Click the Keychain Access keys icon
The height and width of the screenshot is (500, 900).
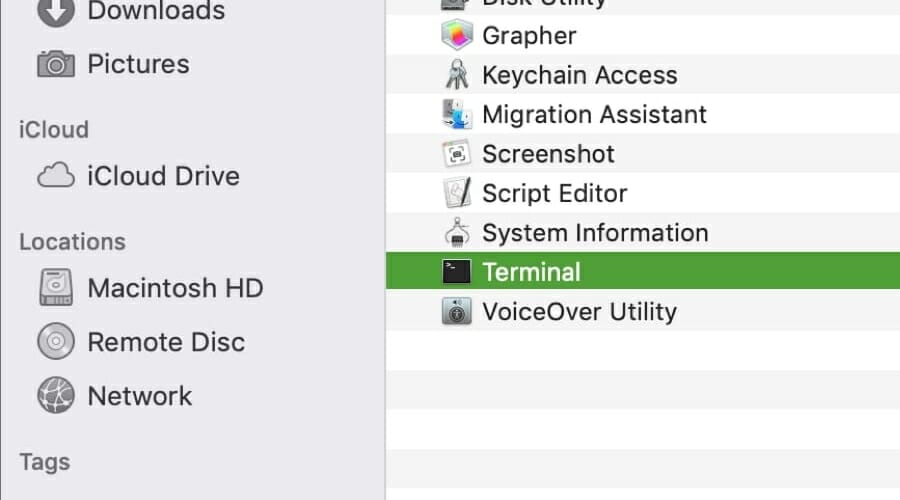click(457, 75)
